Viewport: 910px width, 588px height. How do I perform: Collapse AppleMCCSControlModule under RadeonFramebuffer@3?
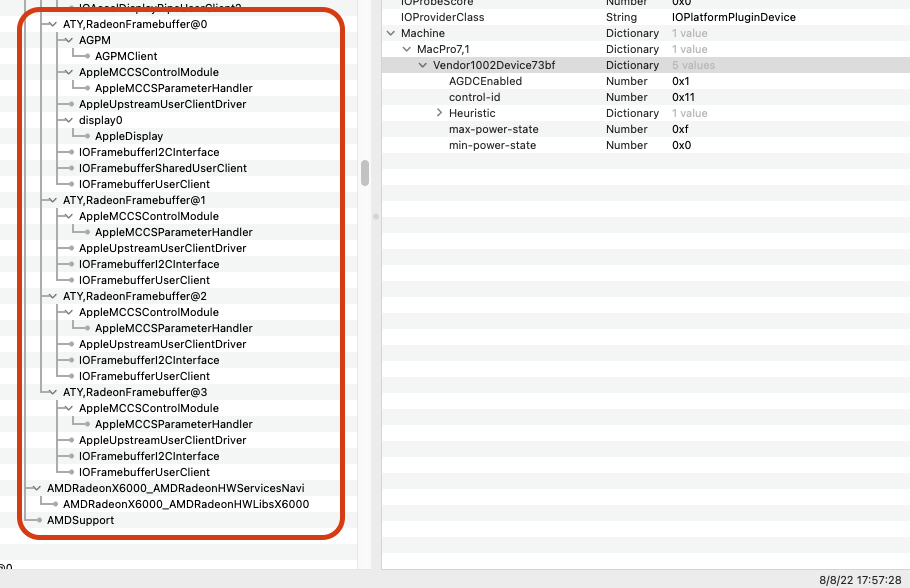(x=69, y=408)
